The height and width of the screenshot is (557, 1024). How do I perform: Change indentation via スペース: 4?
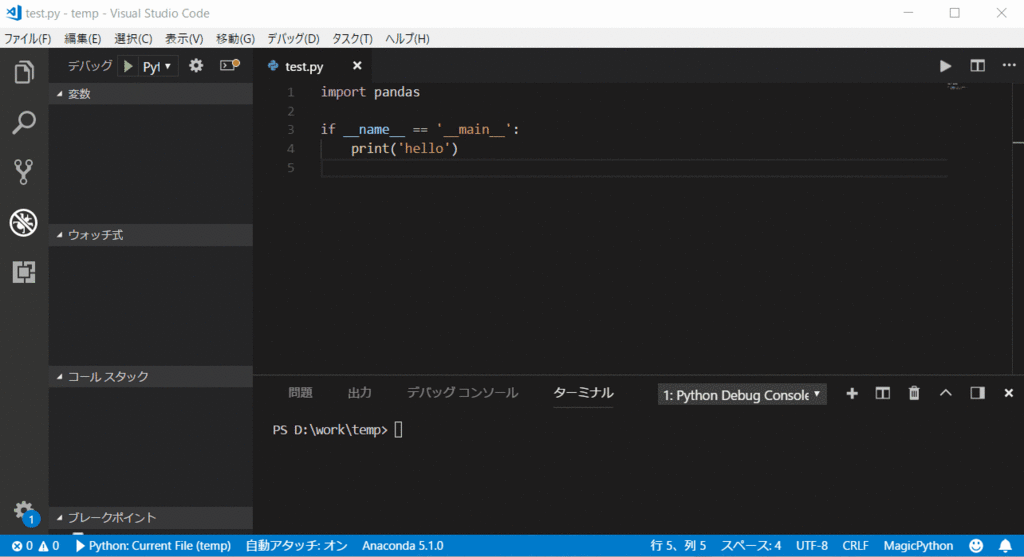pos(751,545)
